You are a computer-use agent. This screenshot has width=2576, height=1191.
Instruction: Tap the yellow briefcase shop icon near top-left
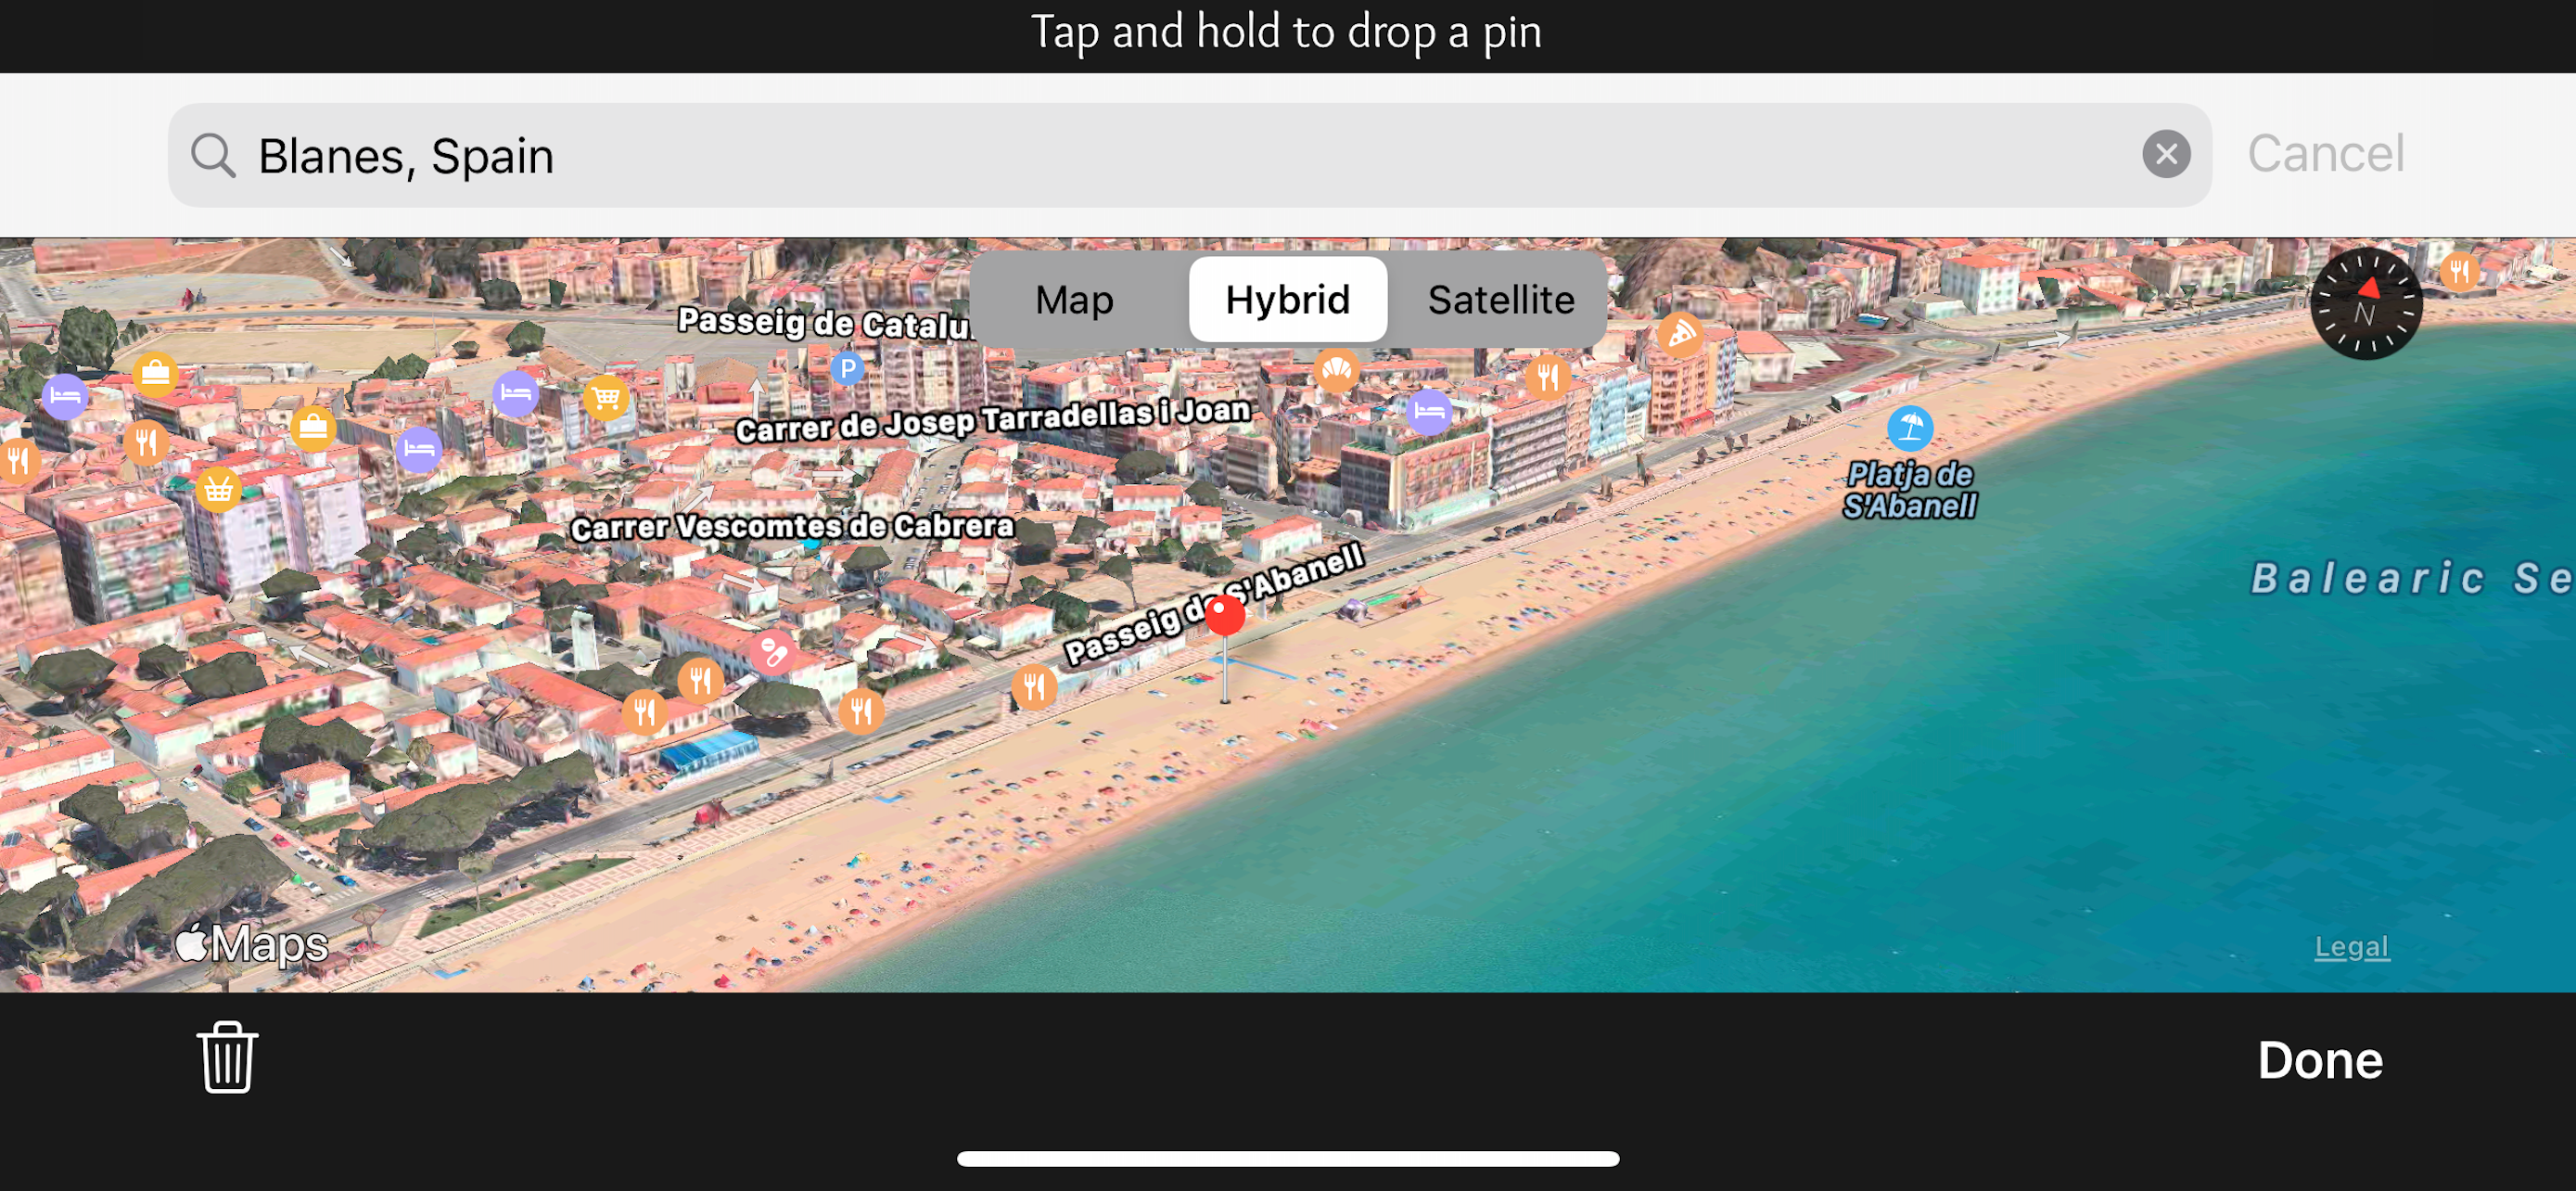155,375
